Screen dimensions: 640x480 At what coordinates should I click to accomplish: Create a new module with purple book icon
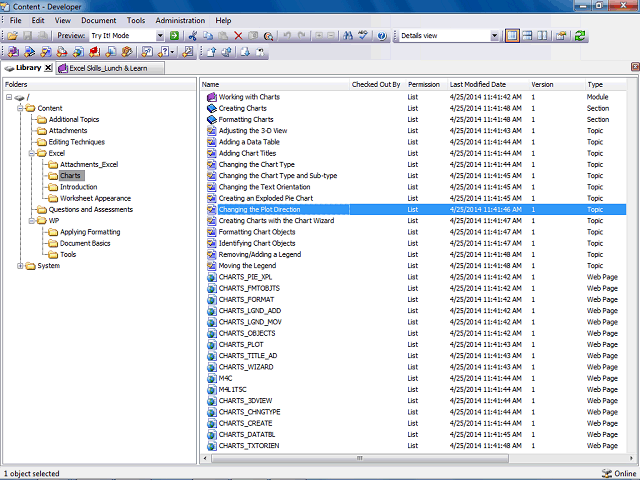point(13,52)
